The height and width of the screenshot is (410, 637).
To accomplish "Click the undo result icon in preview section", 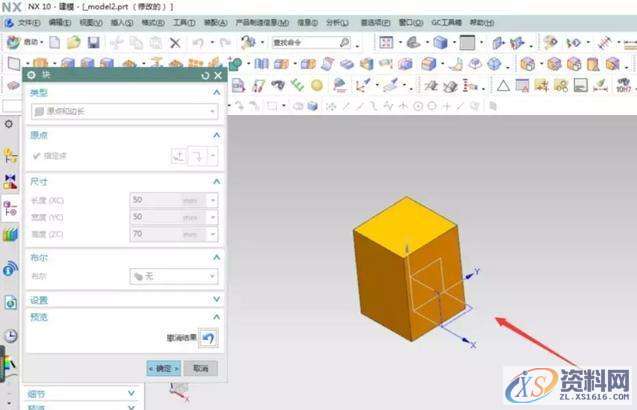I will 207,338.
